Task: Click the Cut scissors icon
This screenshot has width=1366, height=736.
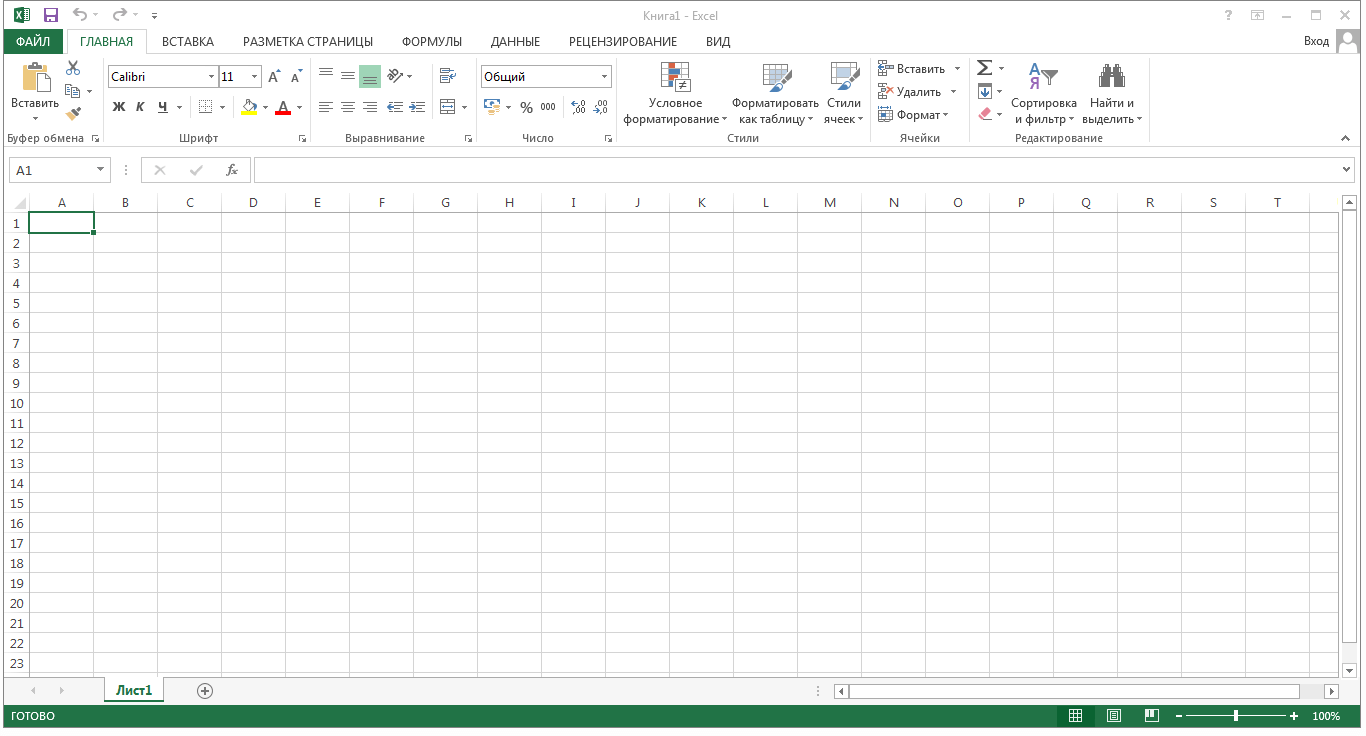Action: (73, 68)
